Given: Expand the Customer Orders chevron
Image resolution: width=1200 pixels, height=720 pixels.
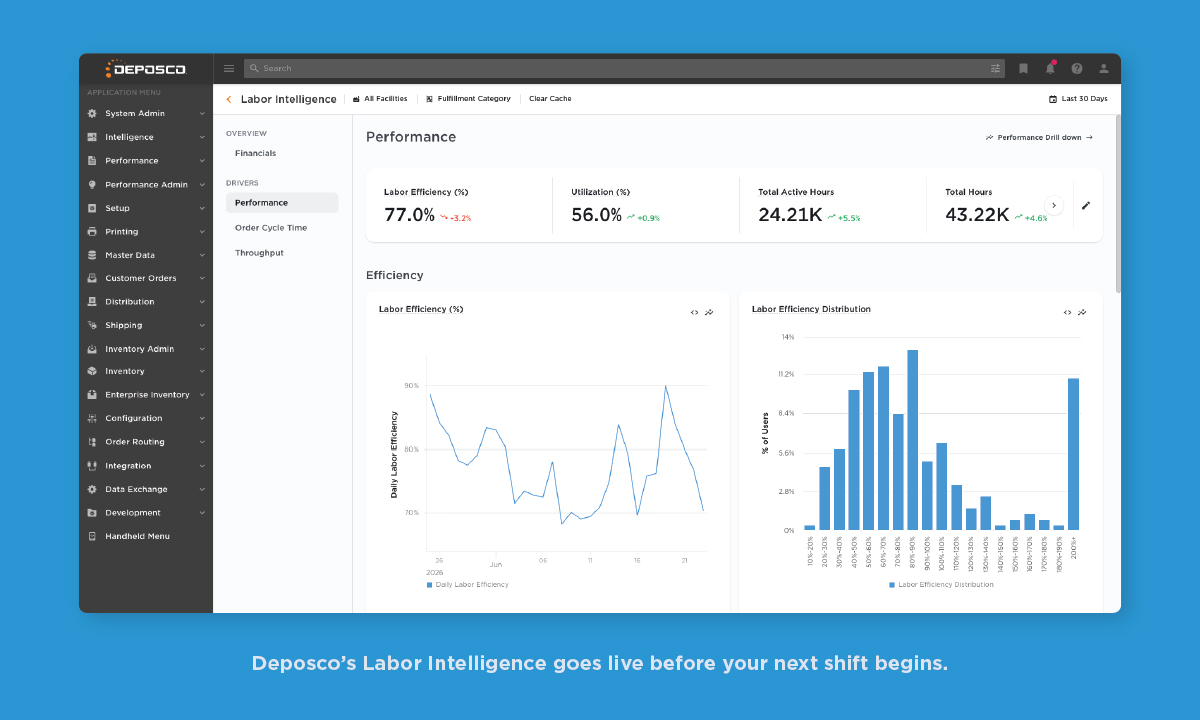Looking at the screenshot, I should (x=202, y=278).
